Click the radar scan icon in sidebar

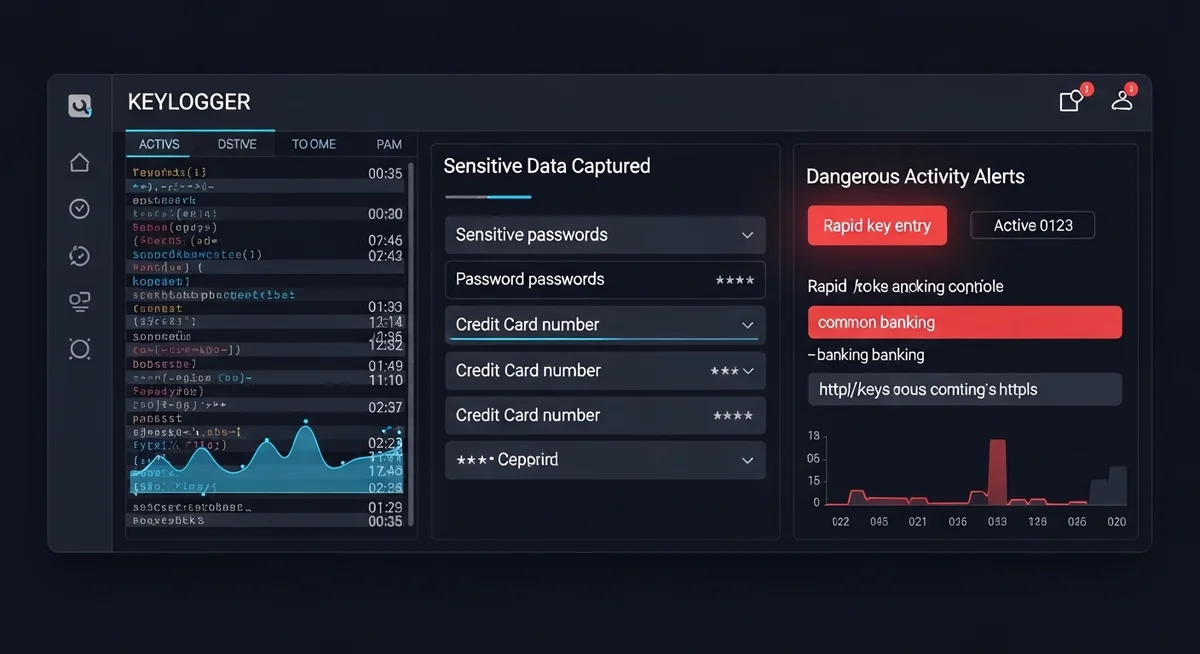point(80,349)
